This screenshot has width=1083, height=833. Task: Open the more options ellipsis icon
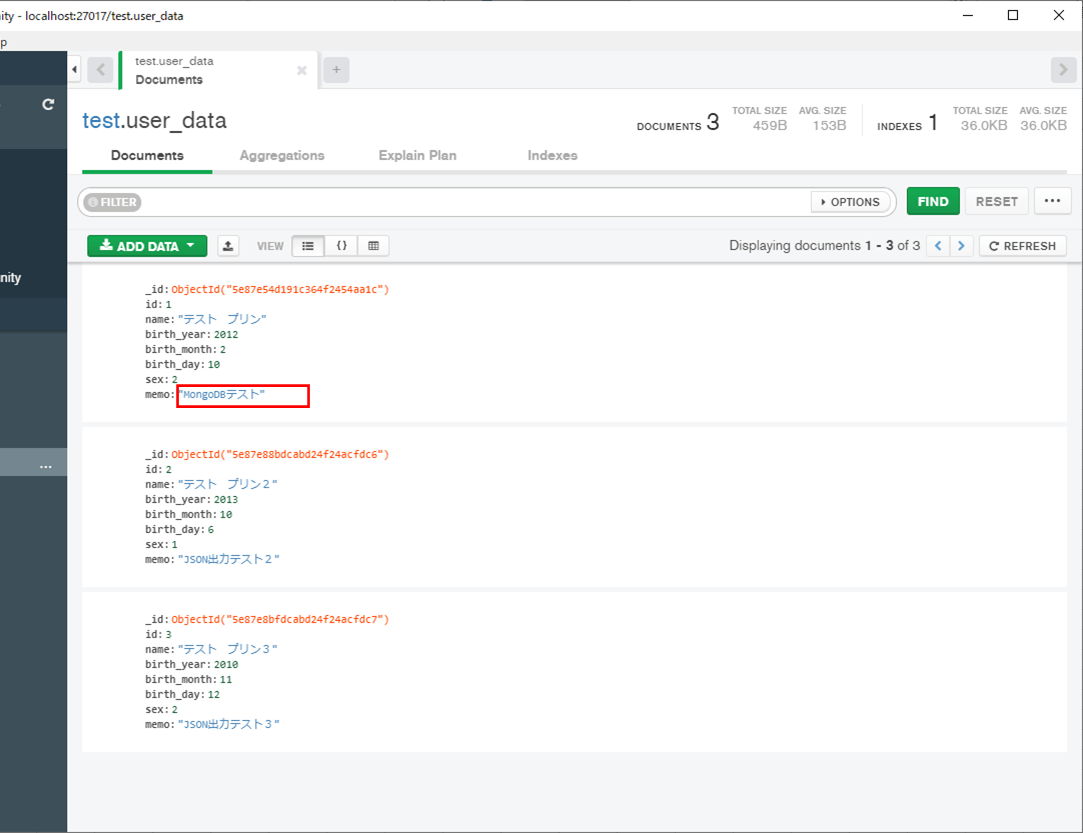[1052, 201]
